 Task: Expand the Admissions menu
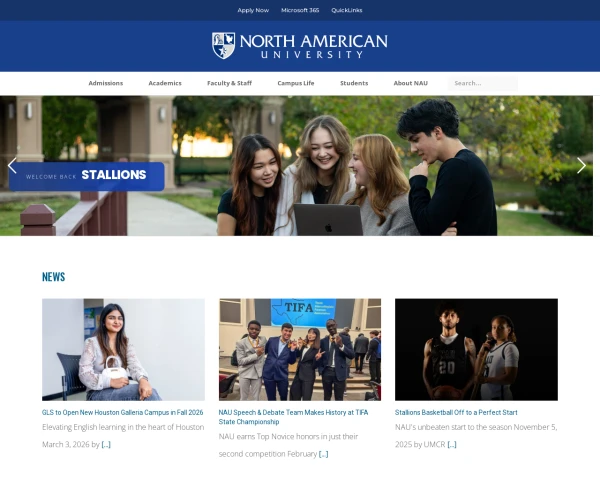(105, 83)
